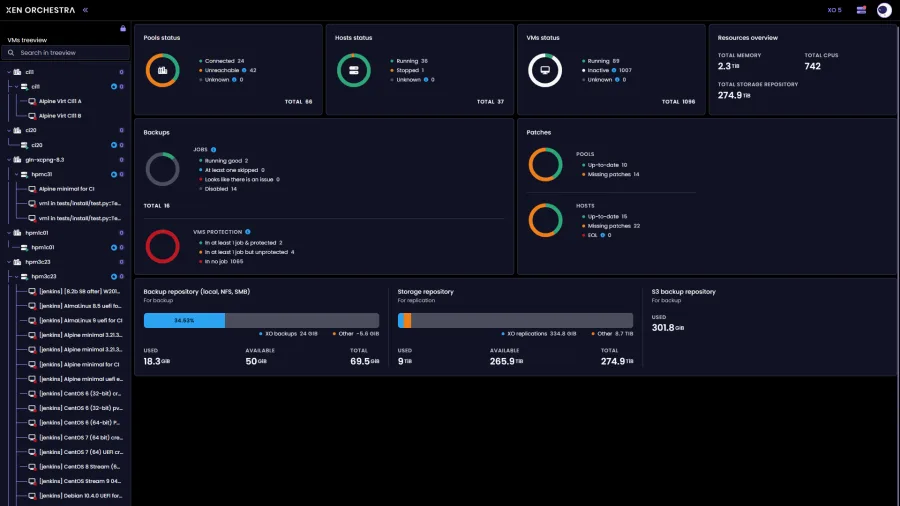Click the lock icon above the treeview
The image size is (900, 506).
tap(123, 28)
